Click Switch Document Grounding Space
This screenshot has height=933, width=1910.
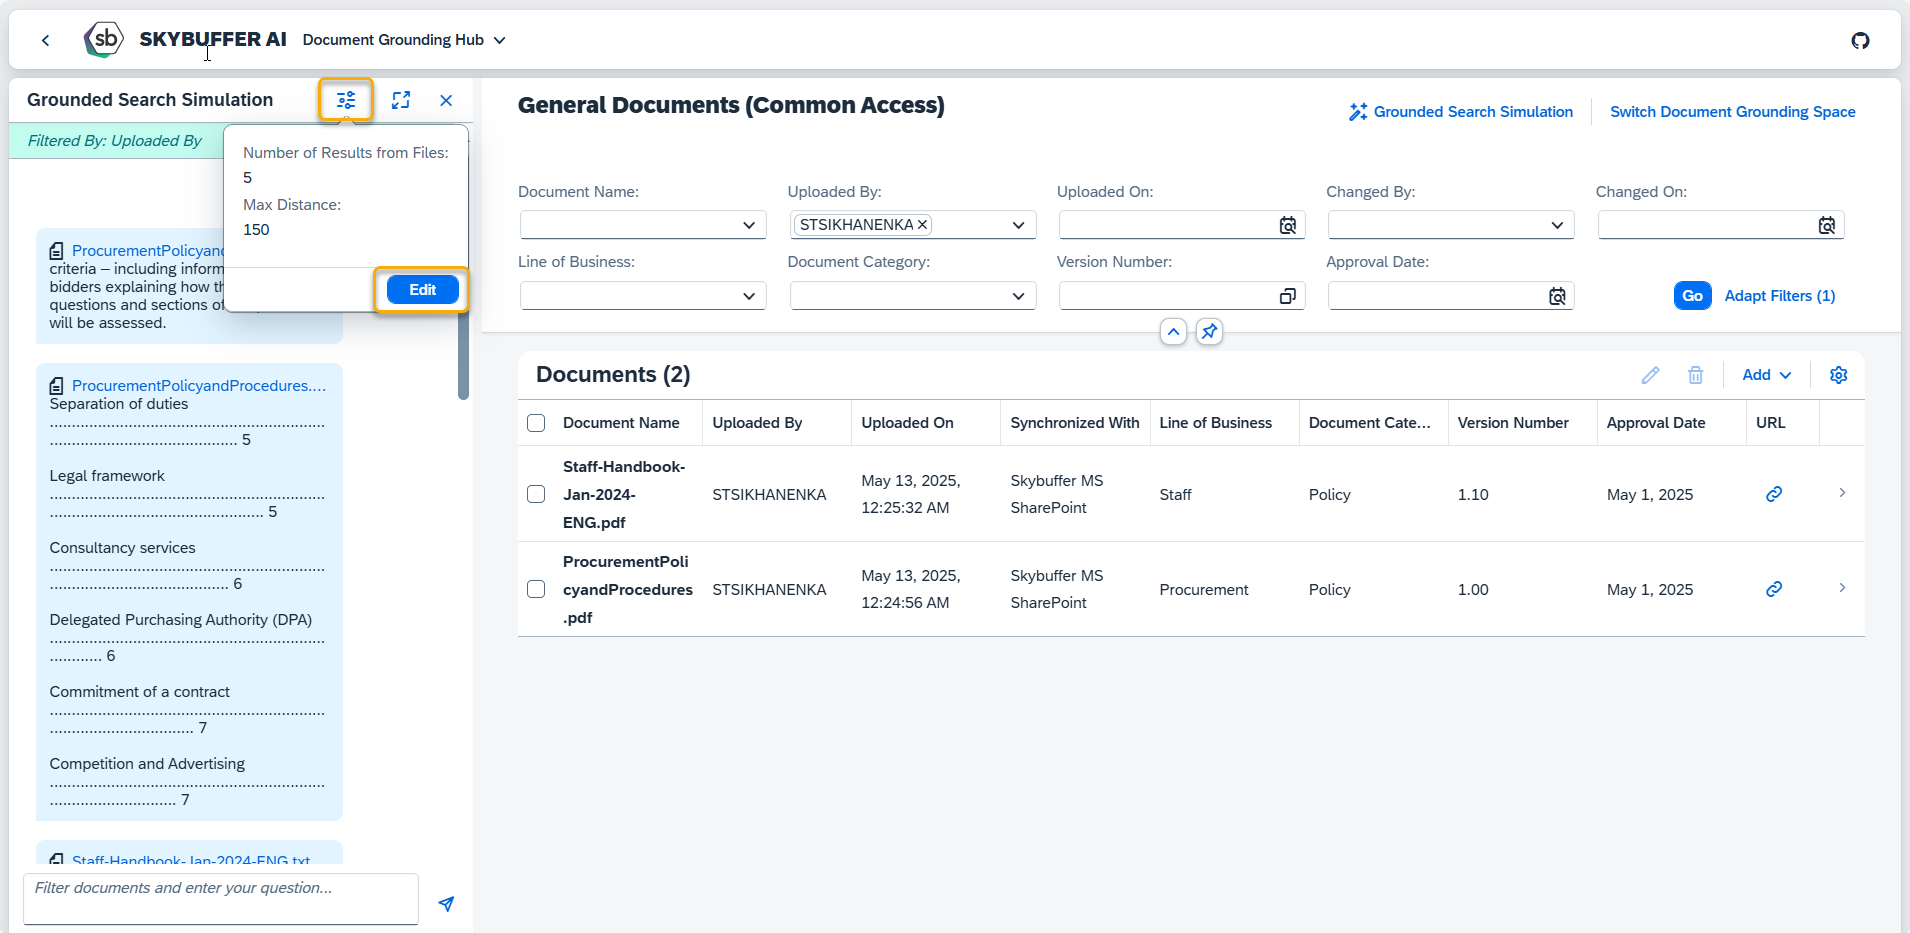coord(1732,112)
